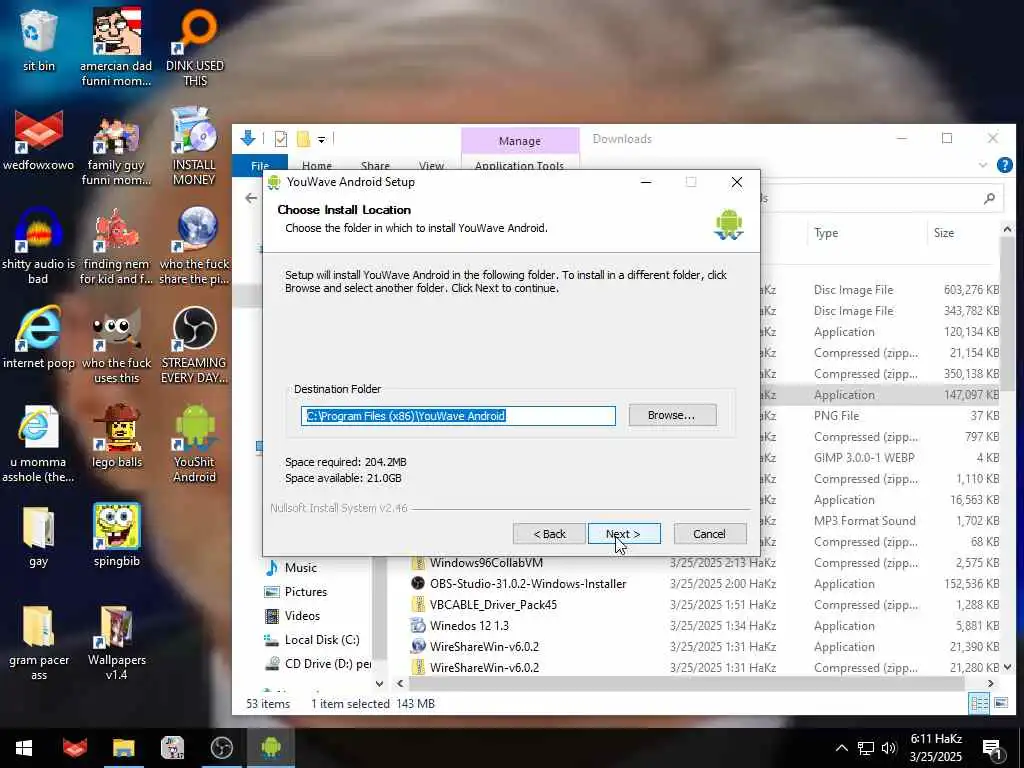Click the Back button in setup
This screenshot has width=1024, height=768.
549,534
